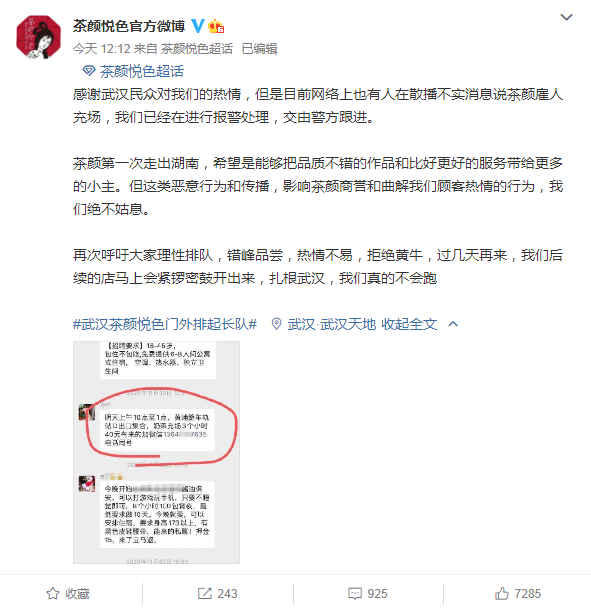
Task: Enlarge the attached chat screenshot image
Action: point(156,452)
